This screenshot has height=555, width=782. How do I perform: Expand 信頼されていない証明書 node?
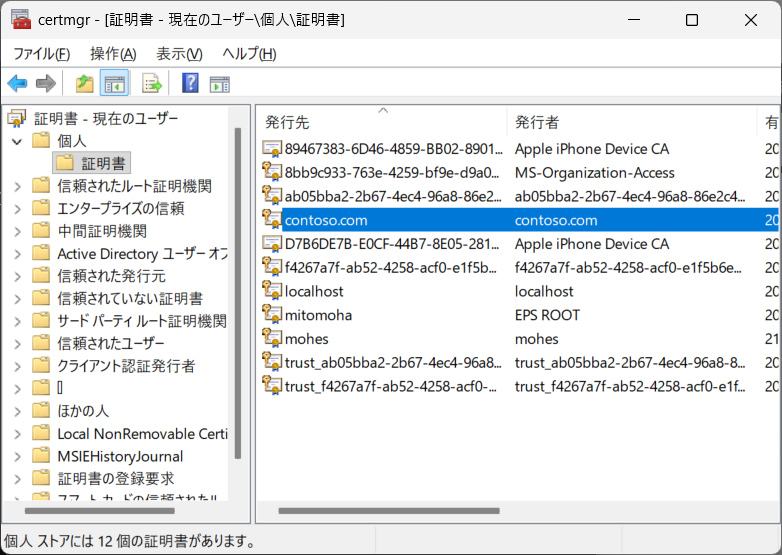(x=17, y=299)
